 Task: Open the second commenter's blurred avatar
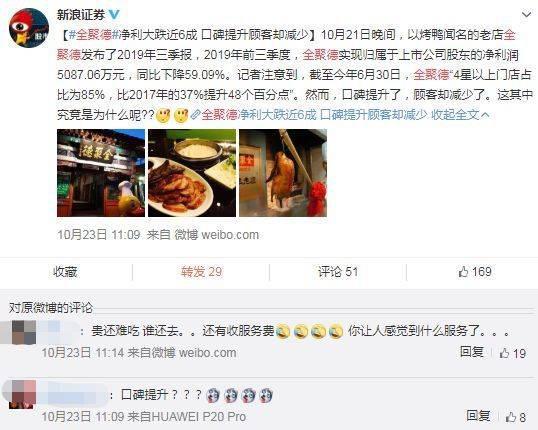pyautogui.click(x=23, y=394)
